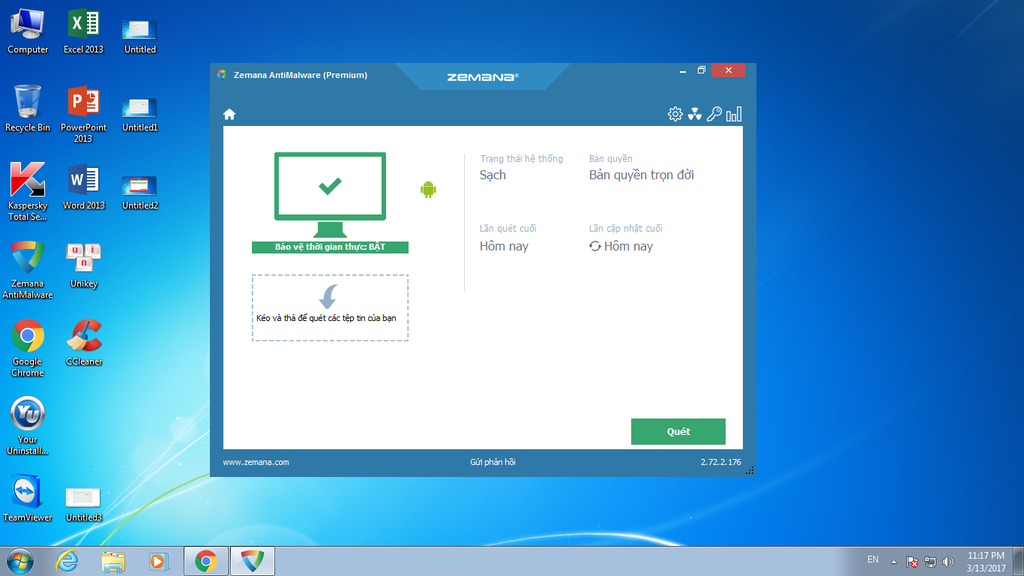Restore down the Zemana window
This screenshot has height=576, width=1024.
click(701, 70)
